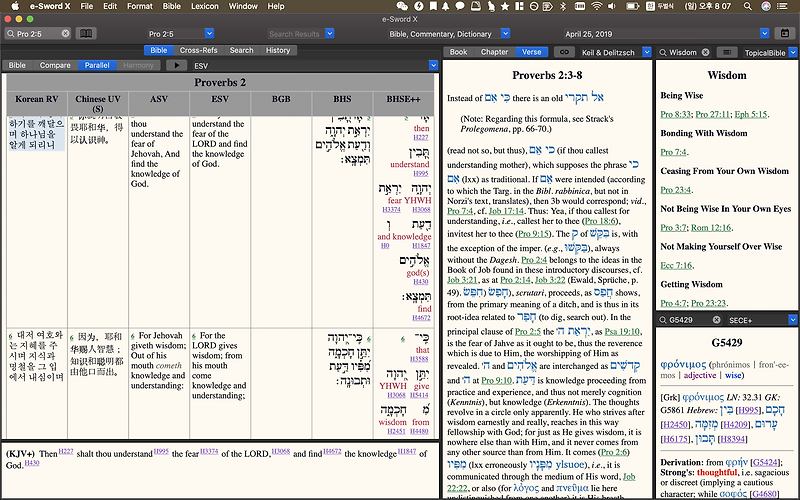
Task: Open Siri from menu bar
Action: pos(765,6)
